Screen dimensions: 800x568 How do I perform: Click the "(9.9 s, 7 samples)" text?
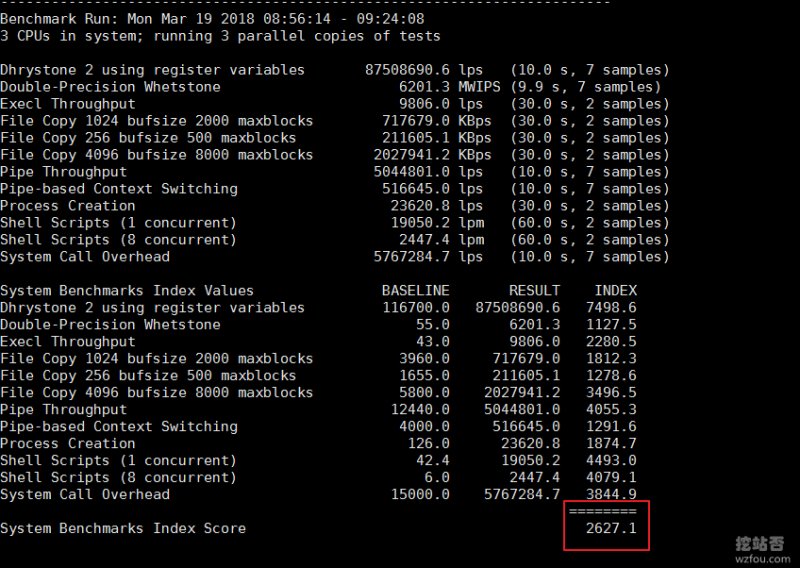[x=586, y=87]
